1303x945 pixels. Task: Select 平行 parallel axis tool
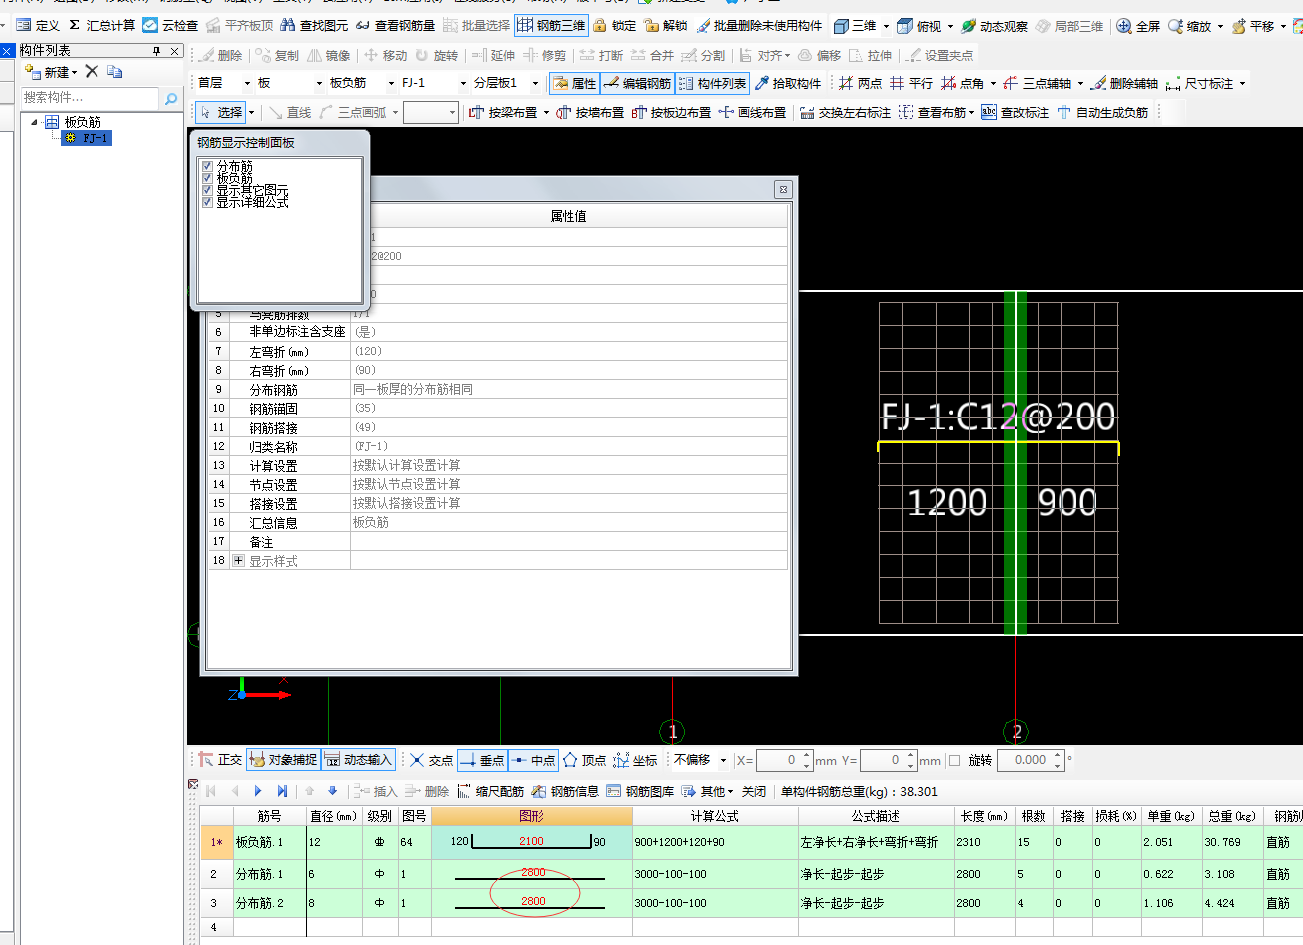[x=911, y=83]
